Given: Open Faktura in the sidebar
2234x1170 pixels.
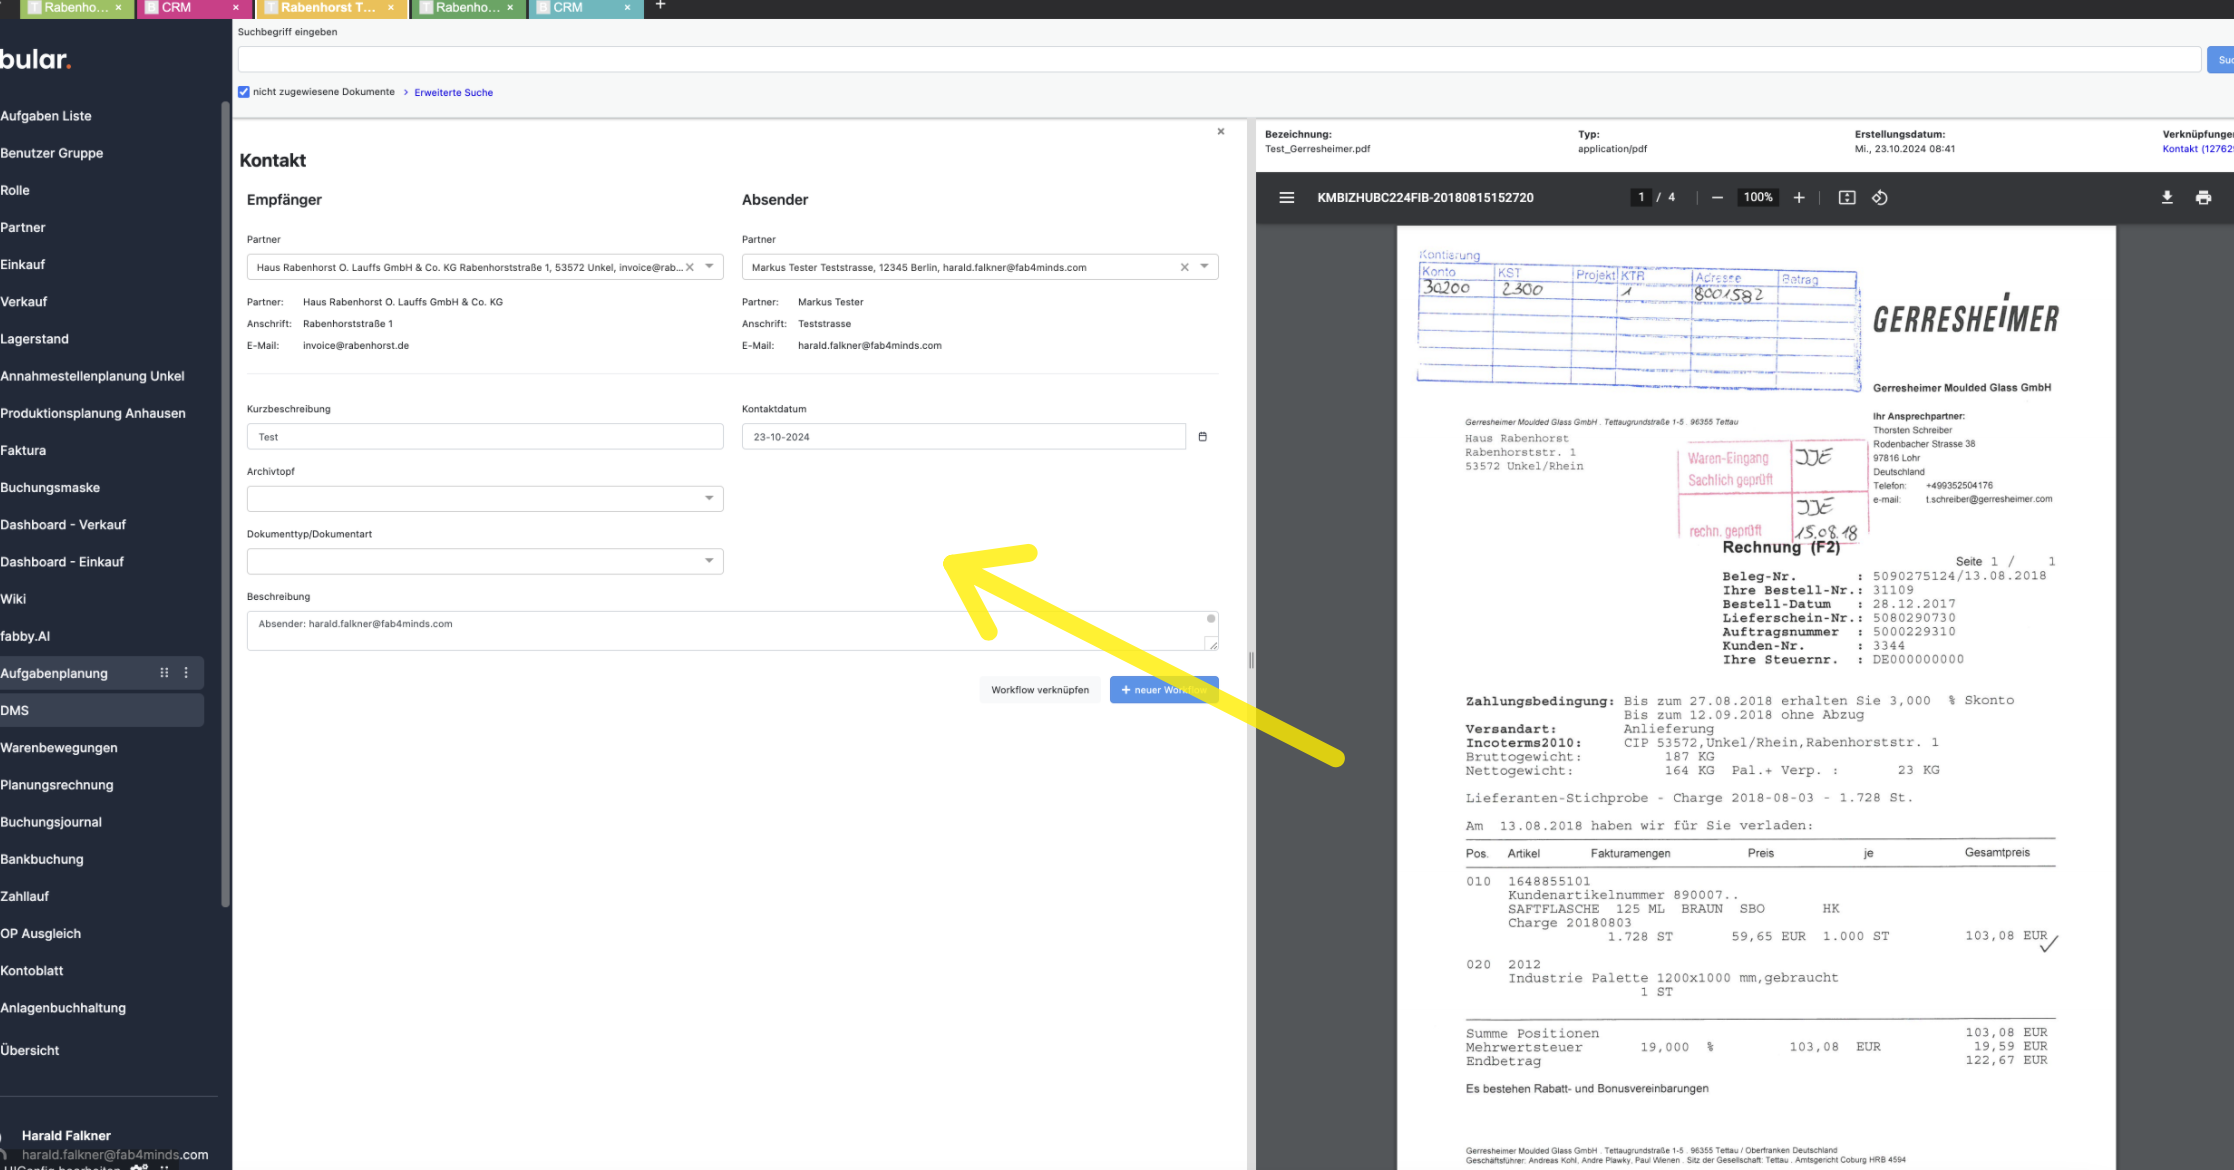Looking at the screenshot, I should click(x=23, y=450).
